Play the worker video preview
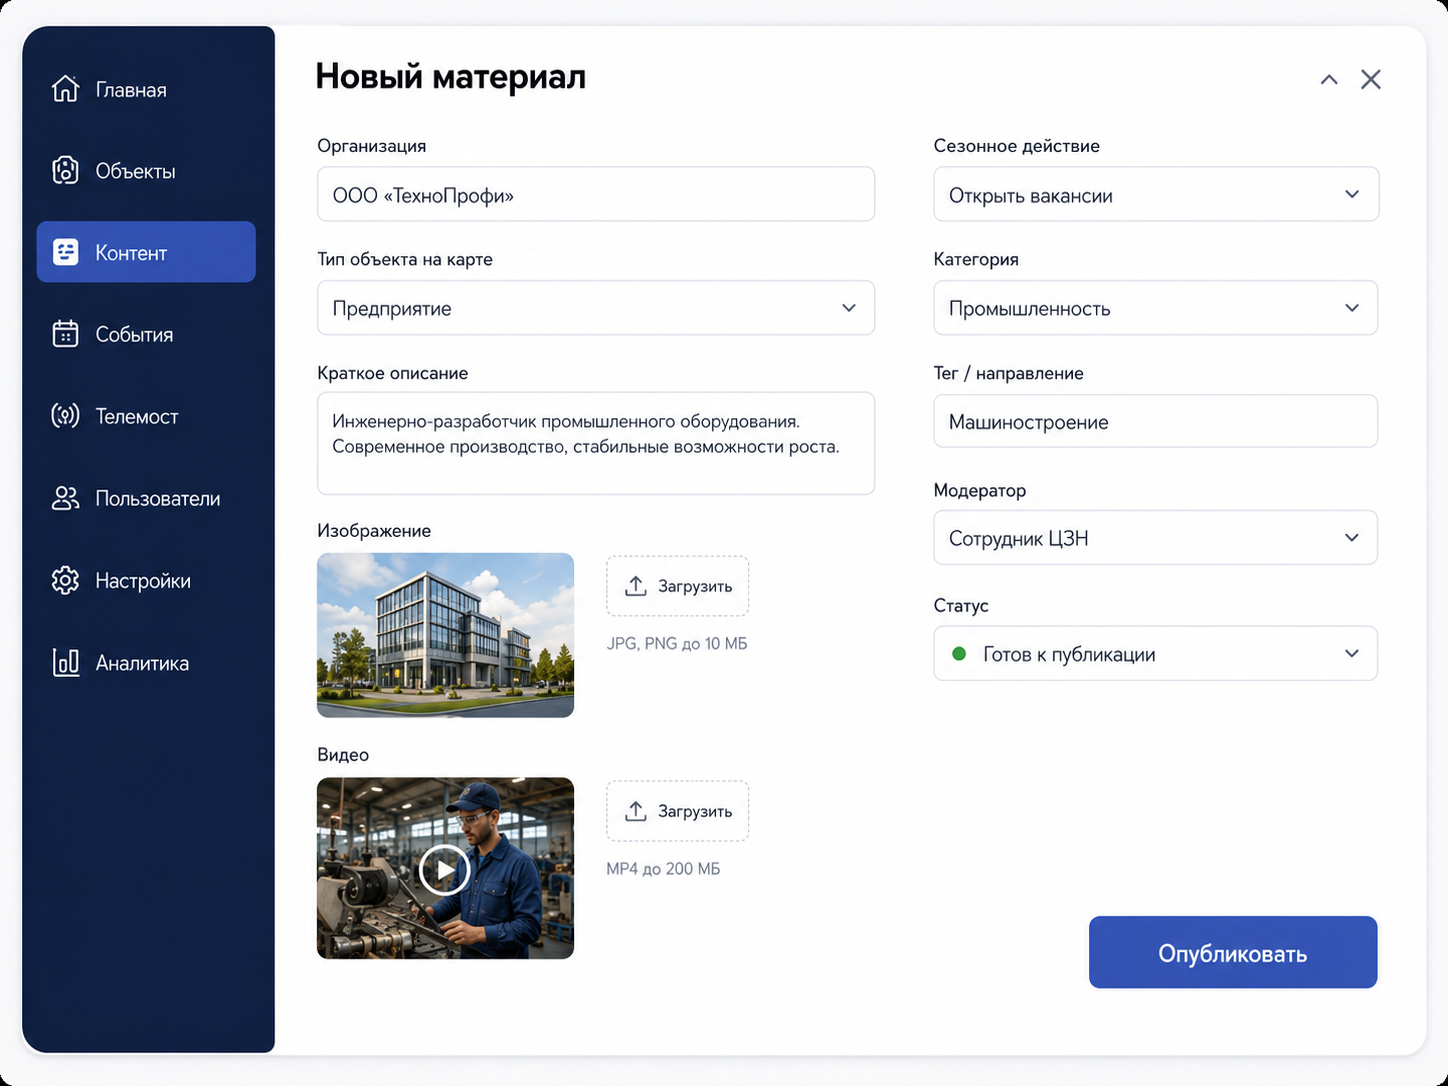This screenshot has width=1448, height=1086. [444, 869]
